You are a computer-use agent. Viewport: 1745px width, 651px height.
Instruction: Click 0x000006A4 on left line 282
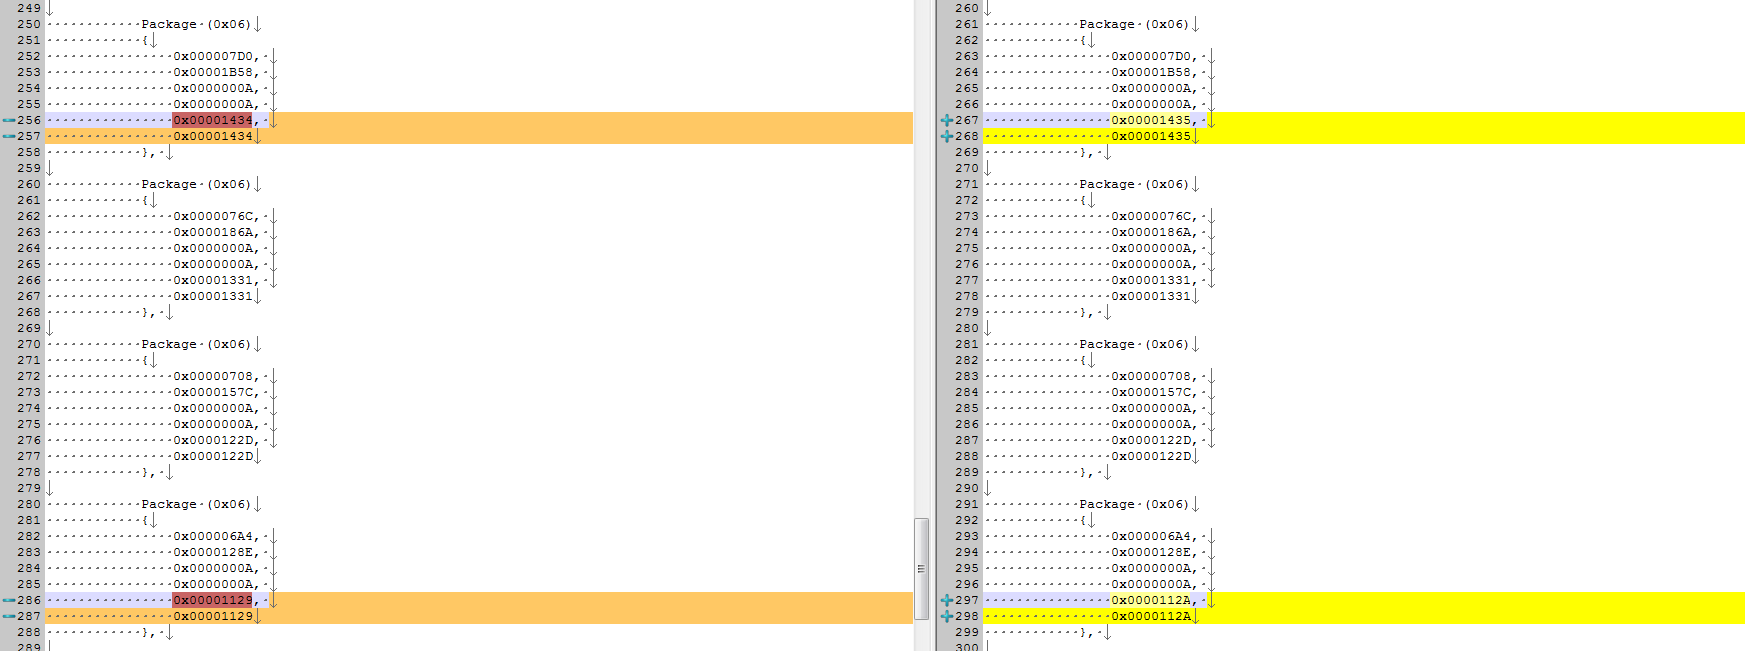tap(213, 536)
